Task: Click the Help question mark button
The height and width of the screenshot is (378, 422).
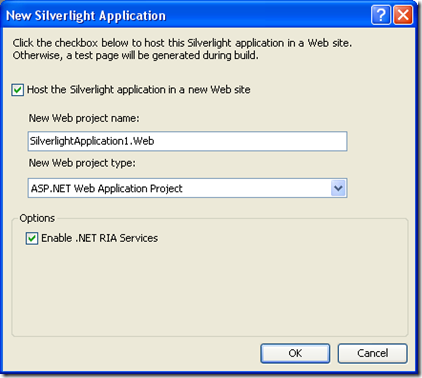Action: [381, 15]
